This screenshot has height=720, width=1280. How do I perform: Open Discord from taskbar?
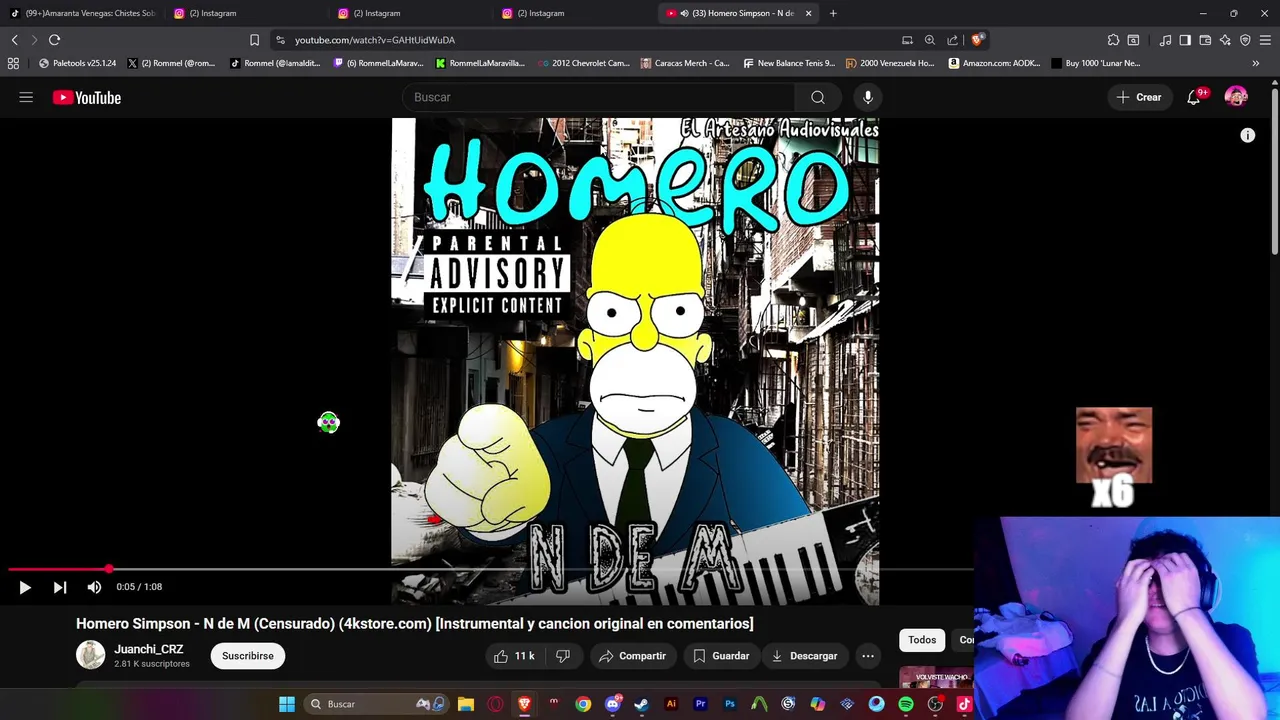pos(613,704)
